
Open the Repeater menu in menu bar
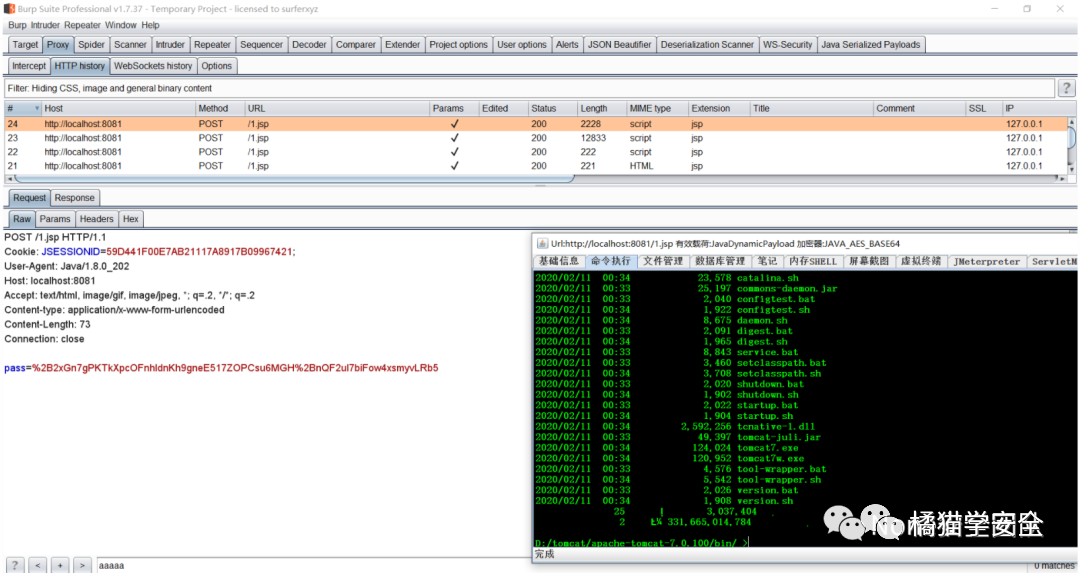(x=83, y=25)
